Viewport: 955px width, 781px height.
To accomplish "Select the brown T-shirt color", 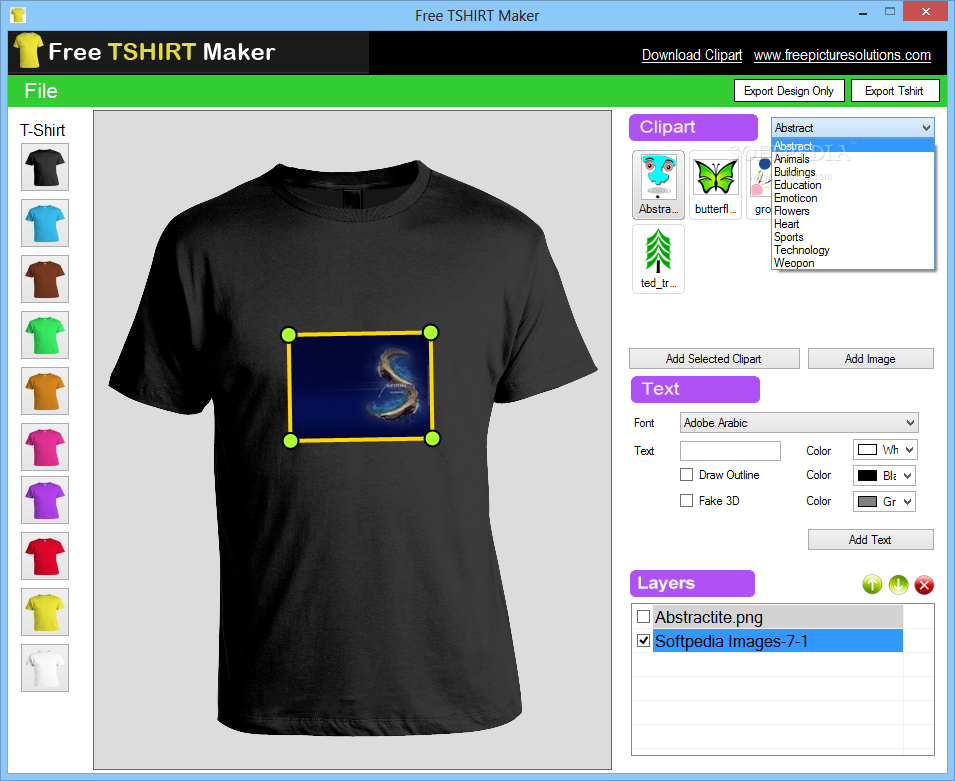I will pos(45,279).
